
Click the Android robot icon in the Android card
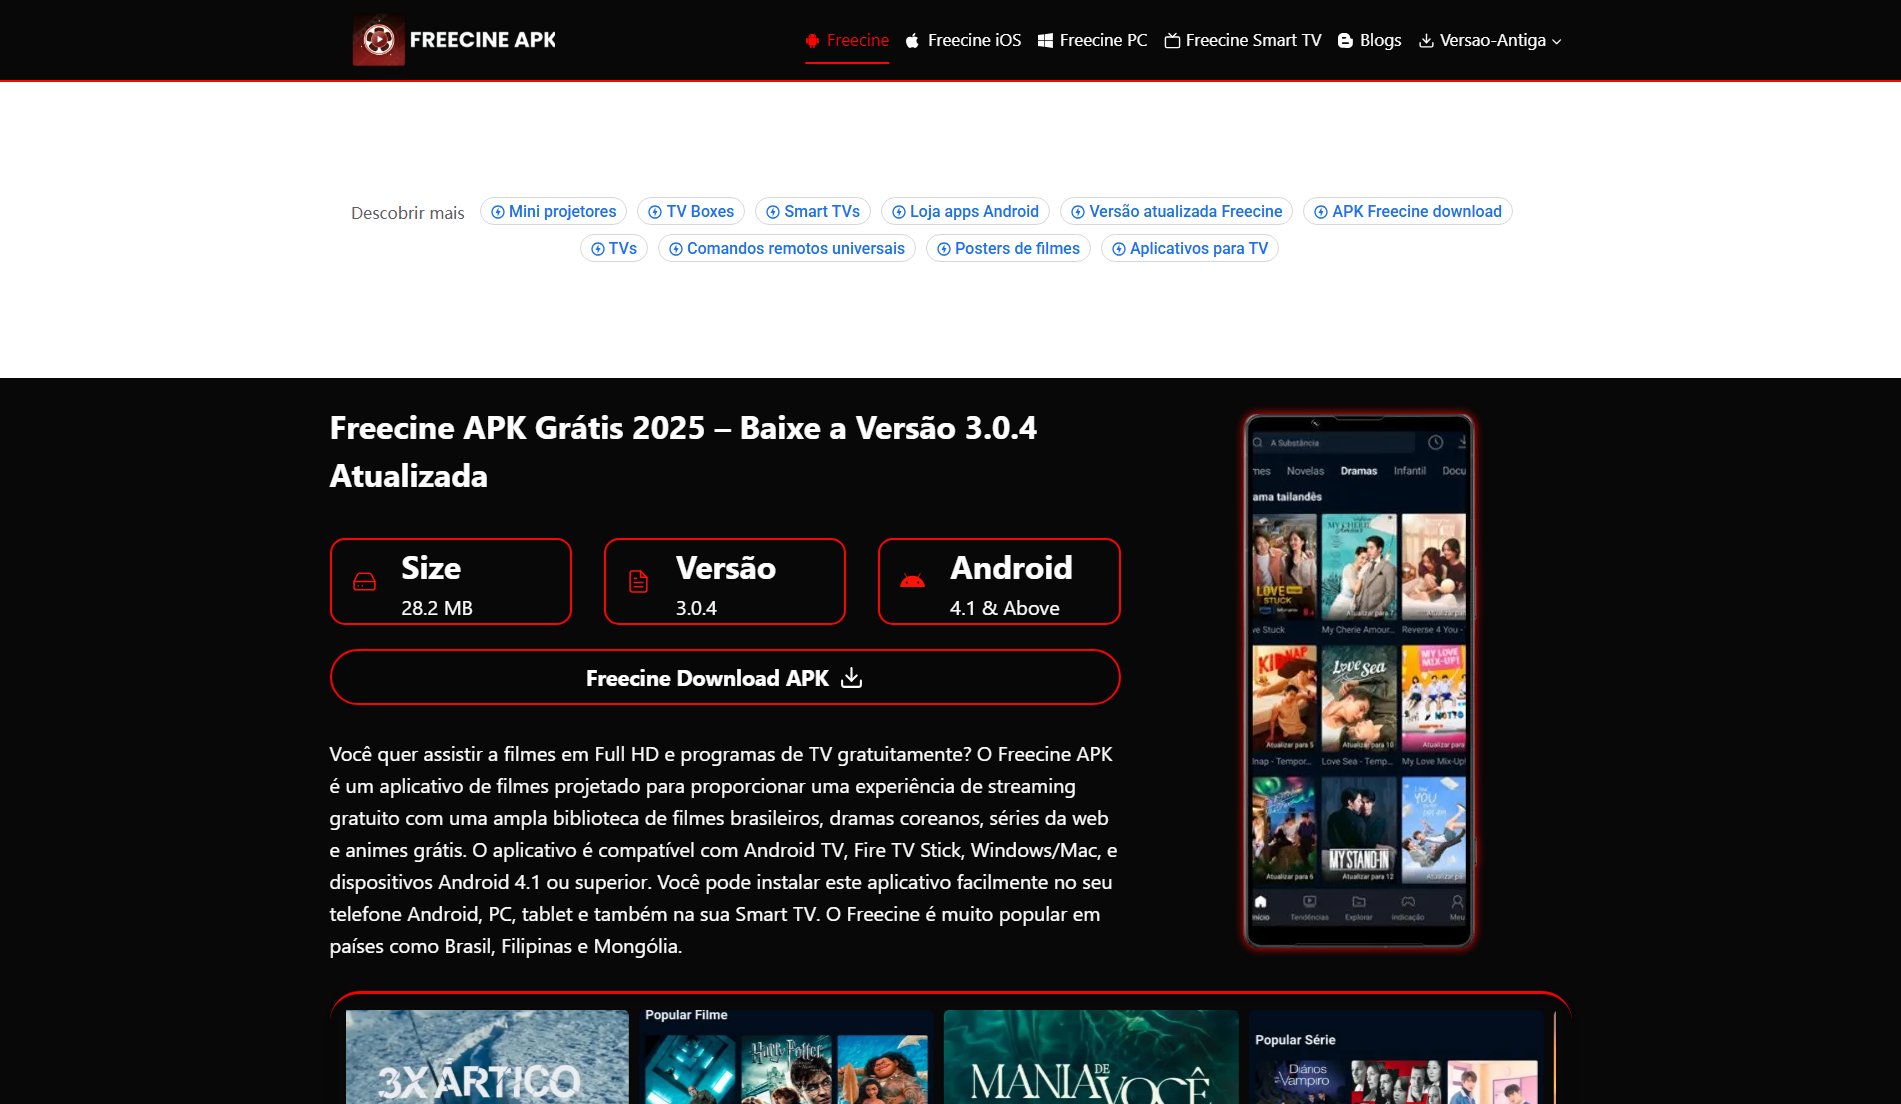tap(913, 579)
